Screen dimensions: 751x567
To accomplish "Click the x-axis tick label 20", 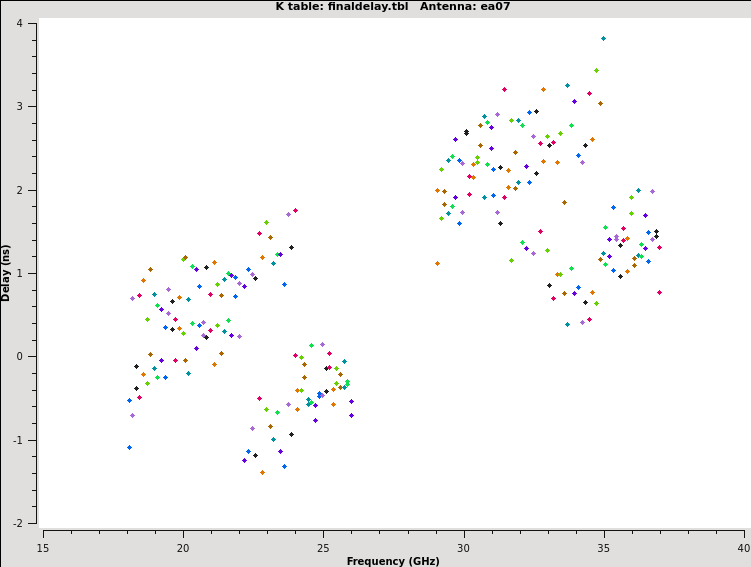I will coord(183,547).
